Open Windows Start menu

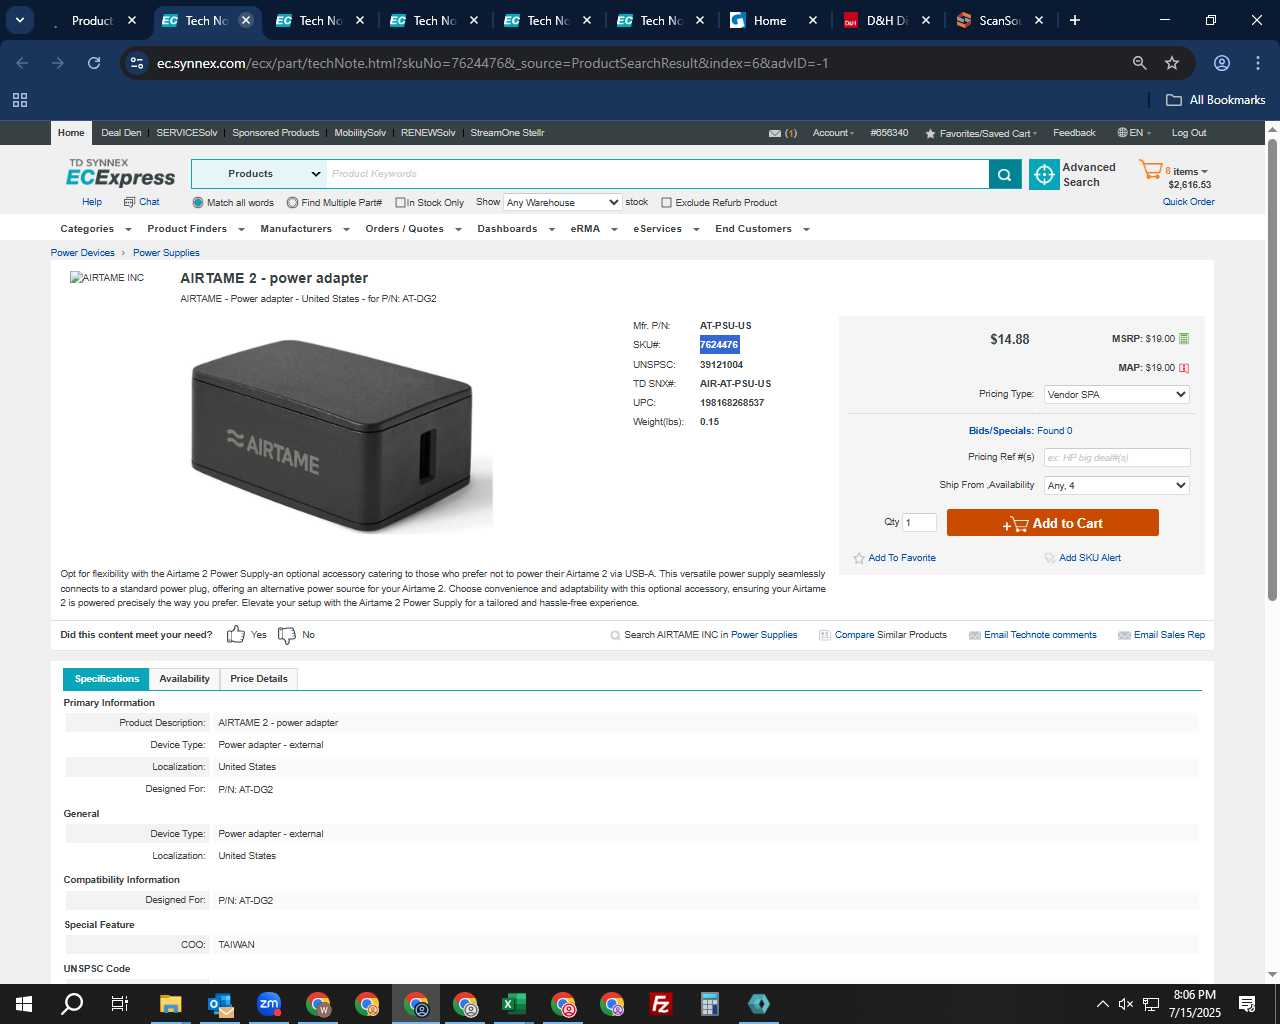[x=24, y=1004]
